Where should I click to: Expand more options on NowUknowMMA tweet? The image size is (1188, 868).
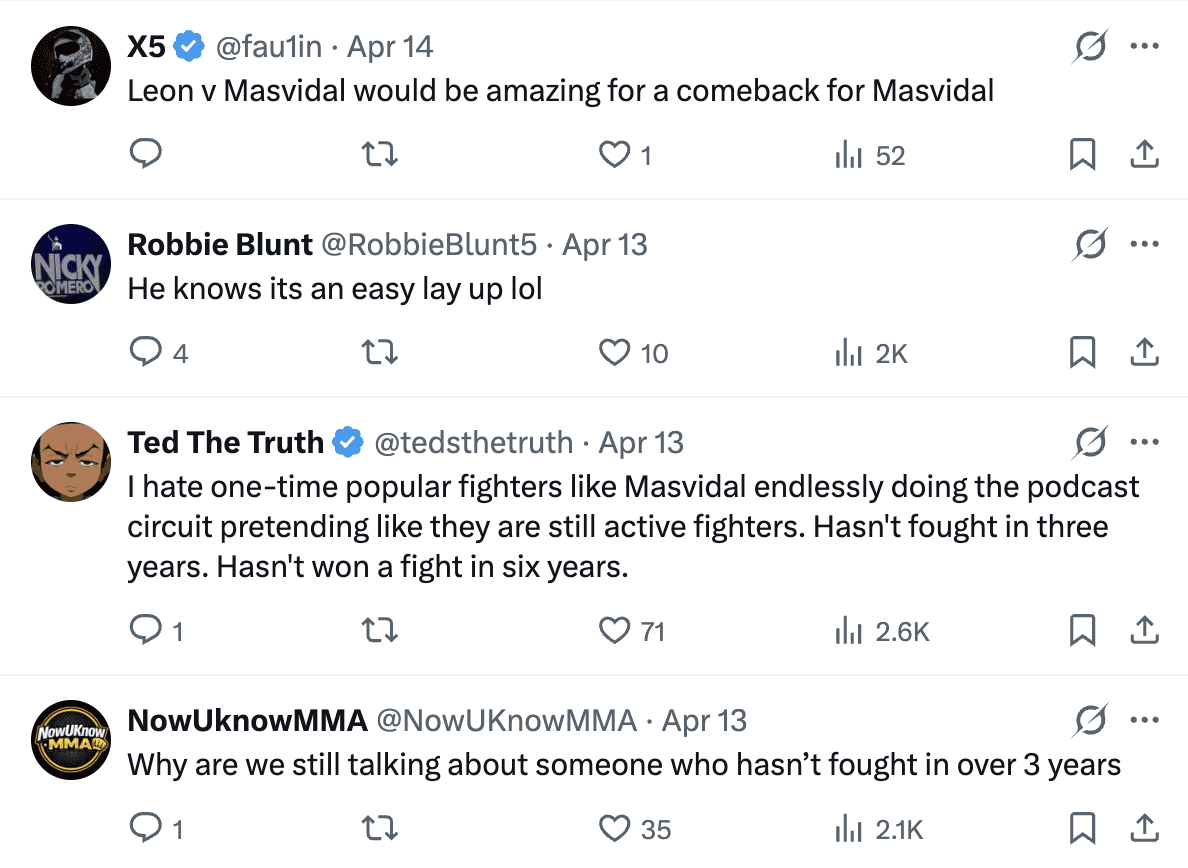1144,720
